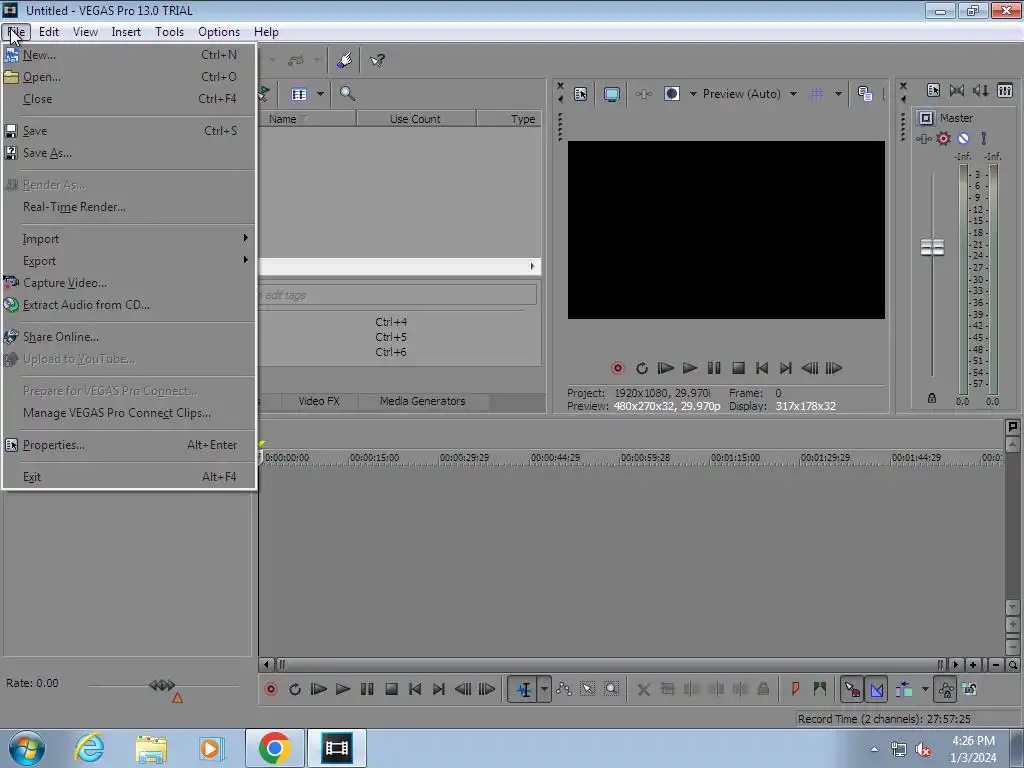Expand overlays dropdown arrow next to grid

838,94
